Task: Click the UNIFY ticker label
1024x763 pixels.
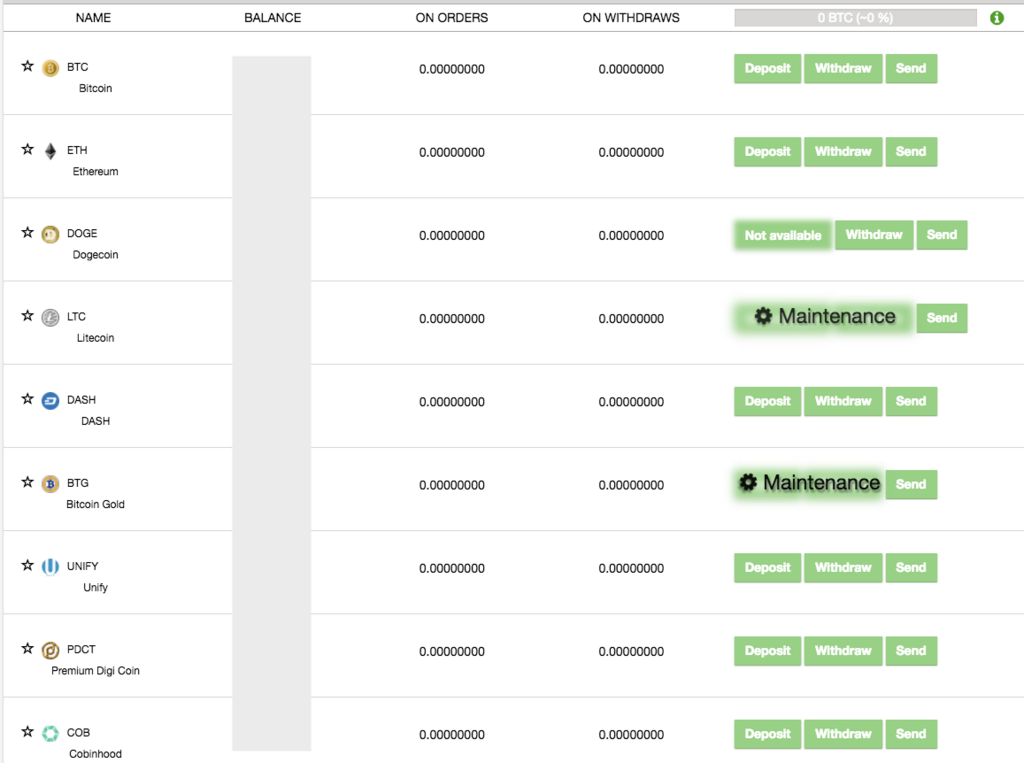Action: (x=82, y=566)
